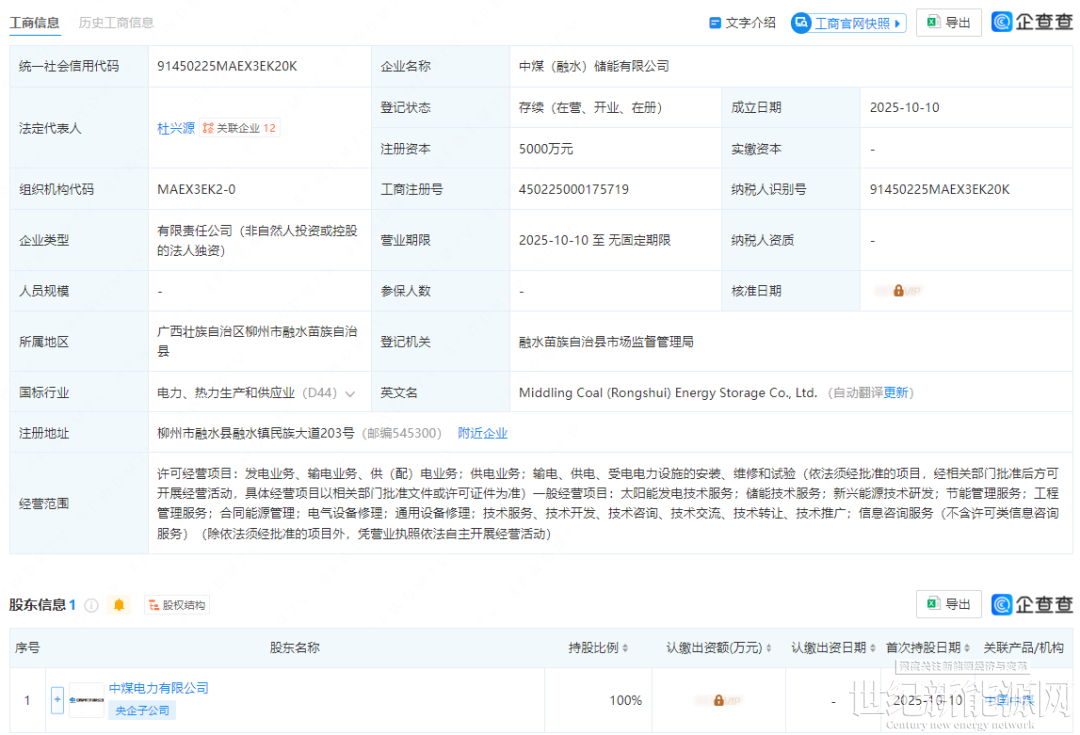Open the 工商官网快照 snapshot button

848,23
